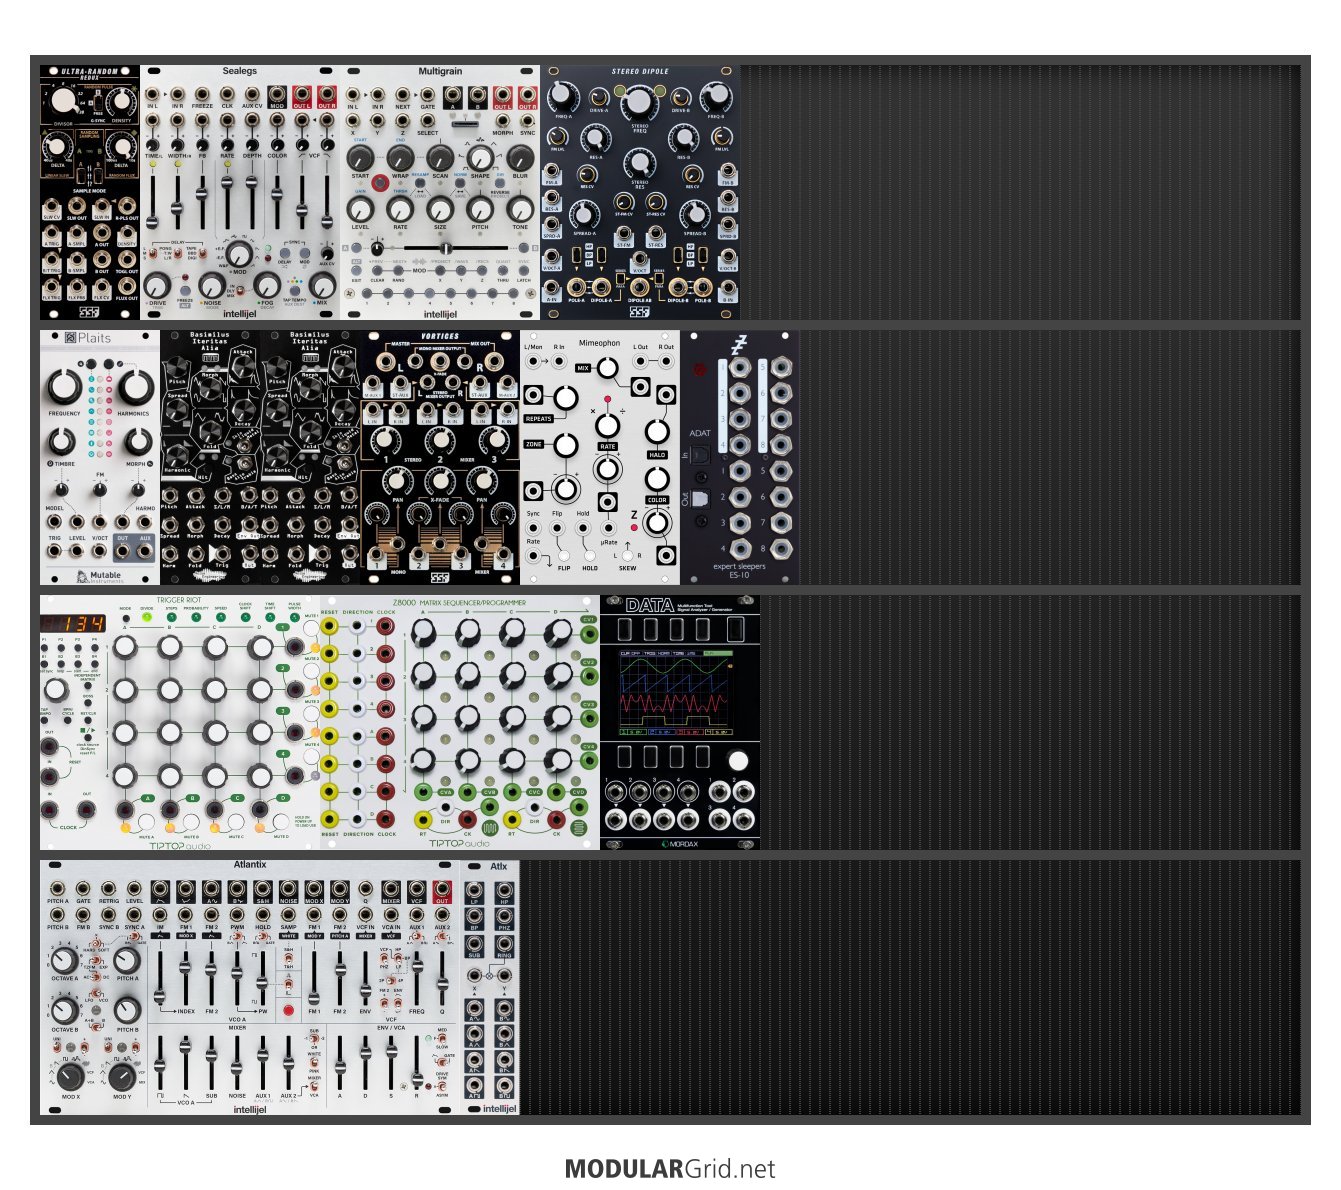The height and width of the screenshot is (1190, 1341).
Task: Click the Start knob on Multigrain
Action: click(x=360, y=157)
